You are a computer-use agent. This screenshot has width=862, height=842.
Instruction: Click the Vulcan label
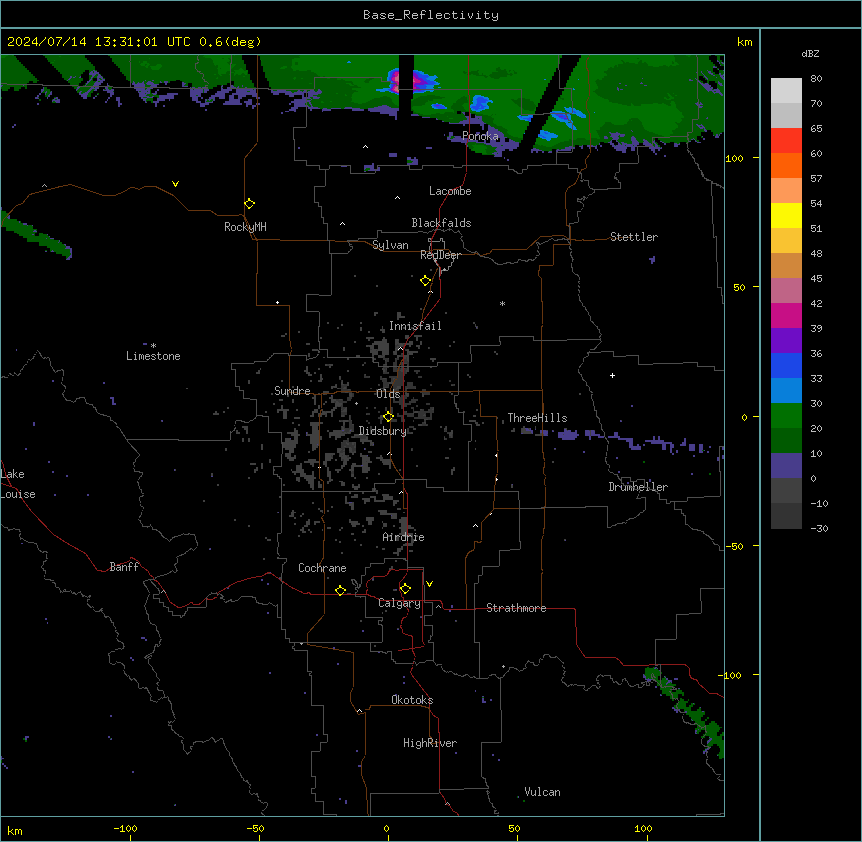point(542,792)
